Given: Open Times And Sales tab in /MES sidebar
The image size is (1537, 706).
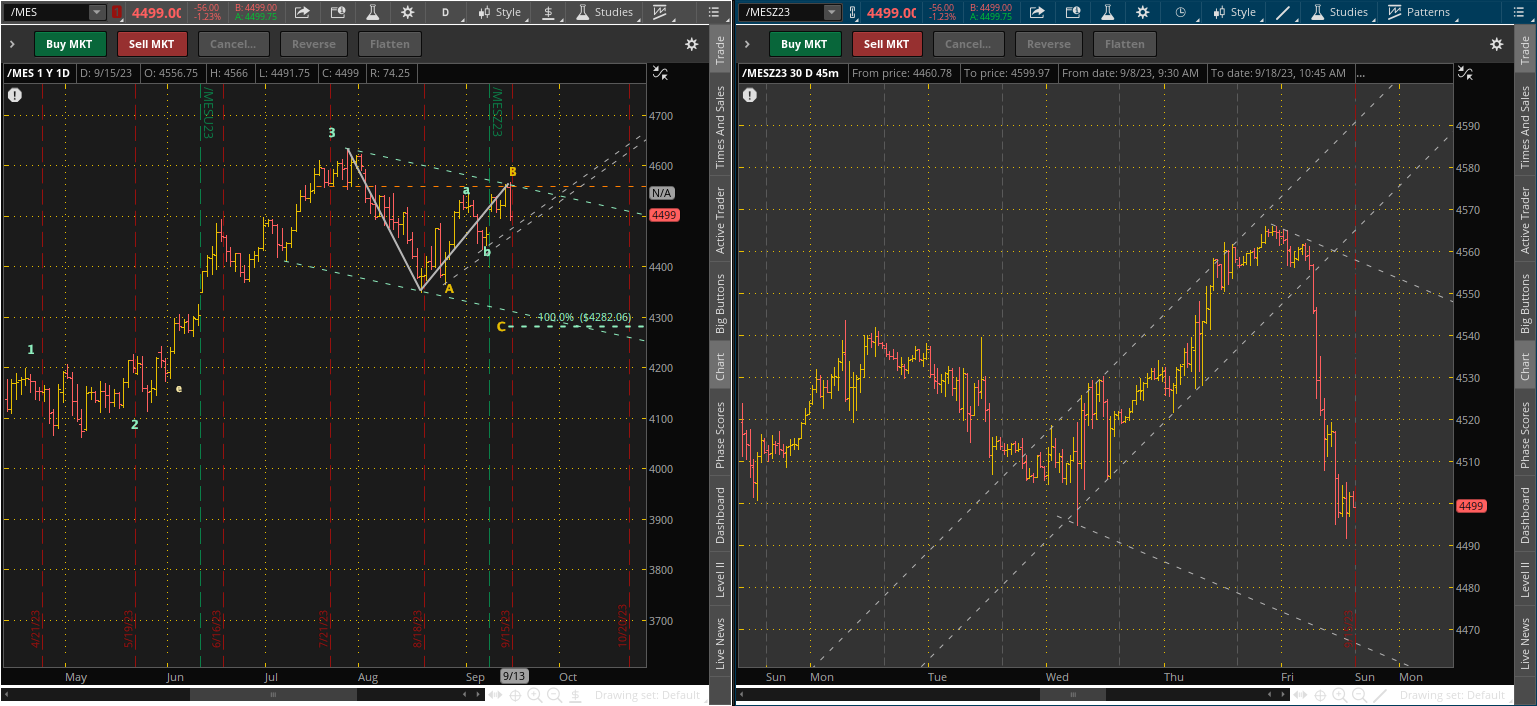Looking at the screenshot, I should point(718,125).
